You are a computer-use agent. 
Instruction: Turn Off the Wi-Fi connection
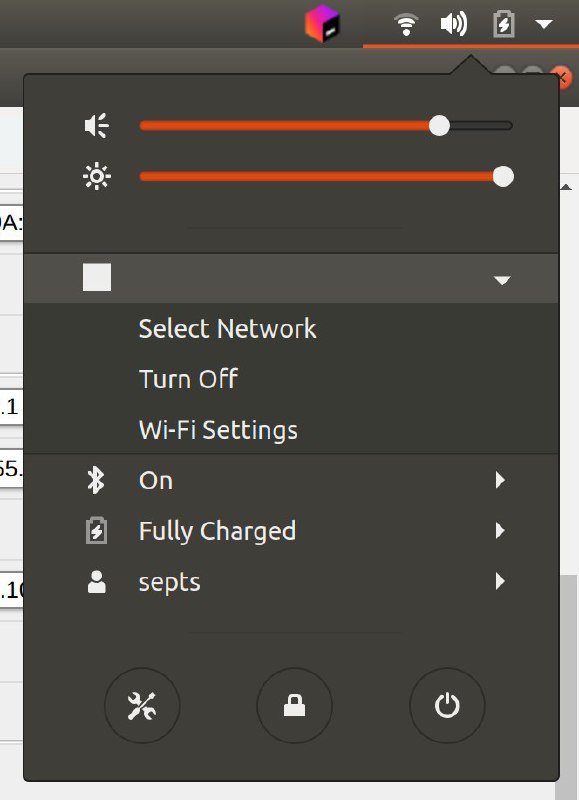coord(188,379)
